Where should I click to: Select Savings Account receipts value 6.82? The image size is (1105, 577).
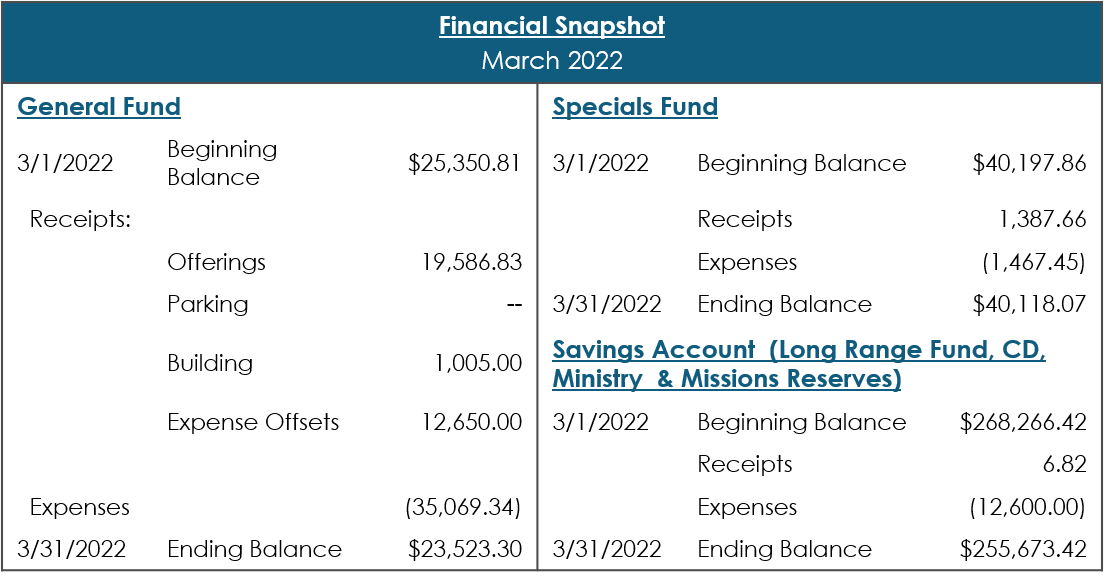tap(1068, 464)
